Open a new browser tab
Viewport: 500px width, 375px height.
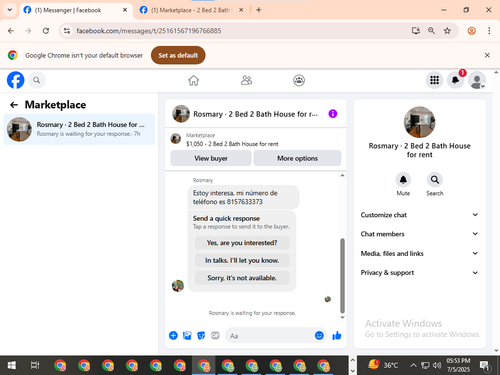click(x=258, y=10)
